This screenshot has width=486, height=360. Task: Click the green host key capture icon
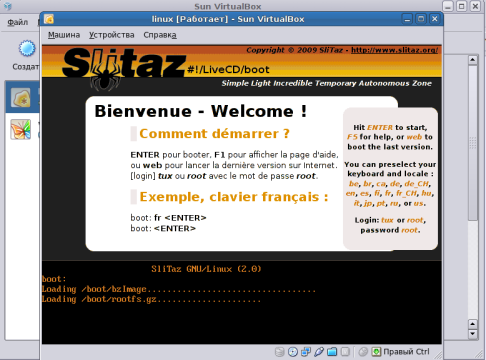376,352
